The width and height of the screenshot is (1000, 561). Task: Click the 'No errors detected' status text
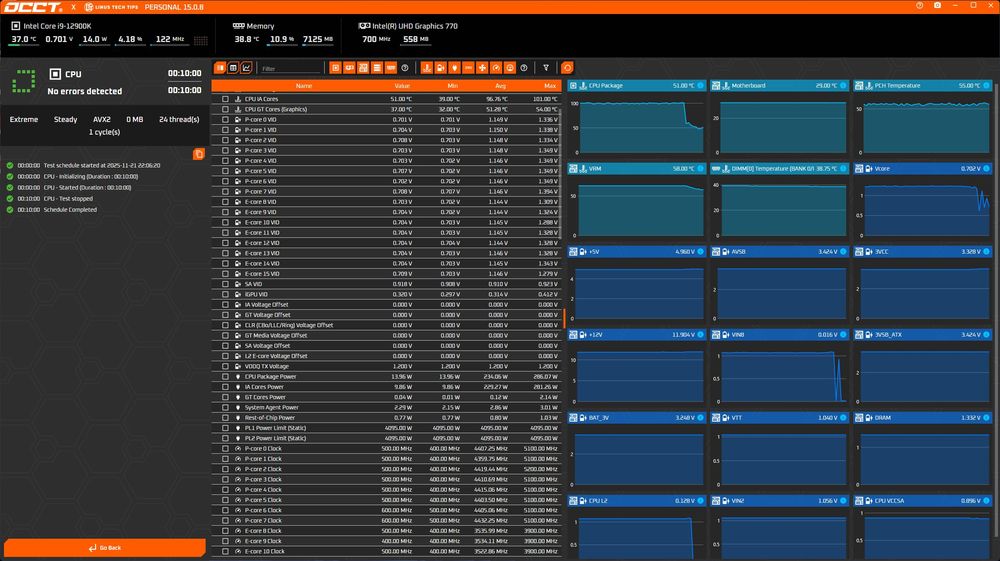pos(85,91)
